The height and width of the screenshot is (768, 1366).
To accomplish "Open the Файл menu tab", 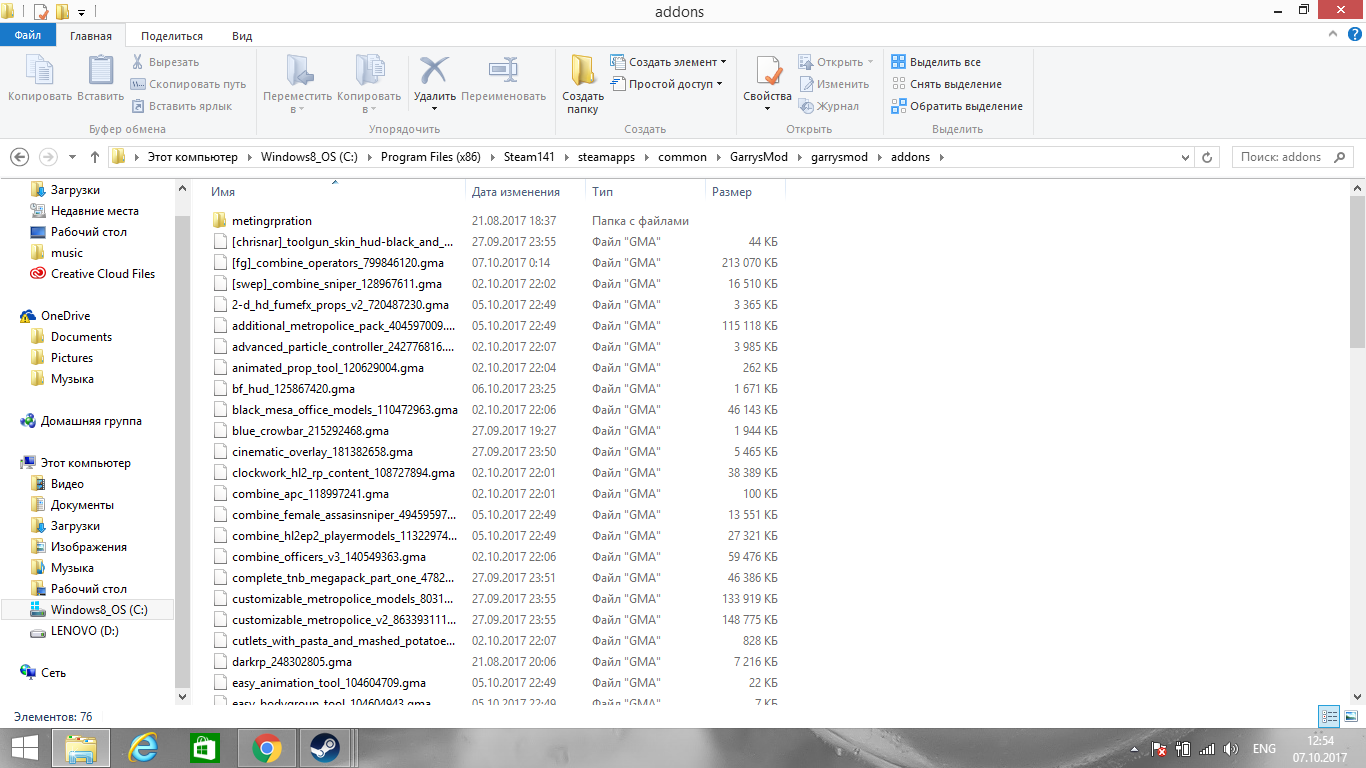I will click(28, 36).
